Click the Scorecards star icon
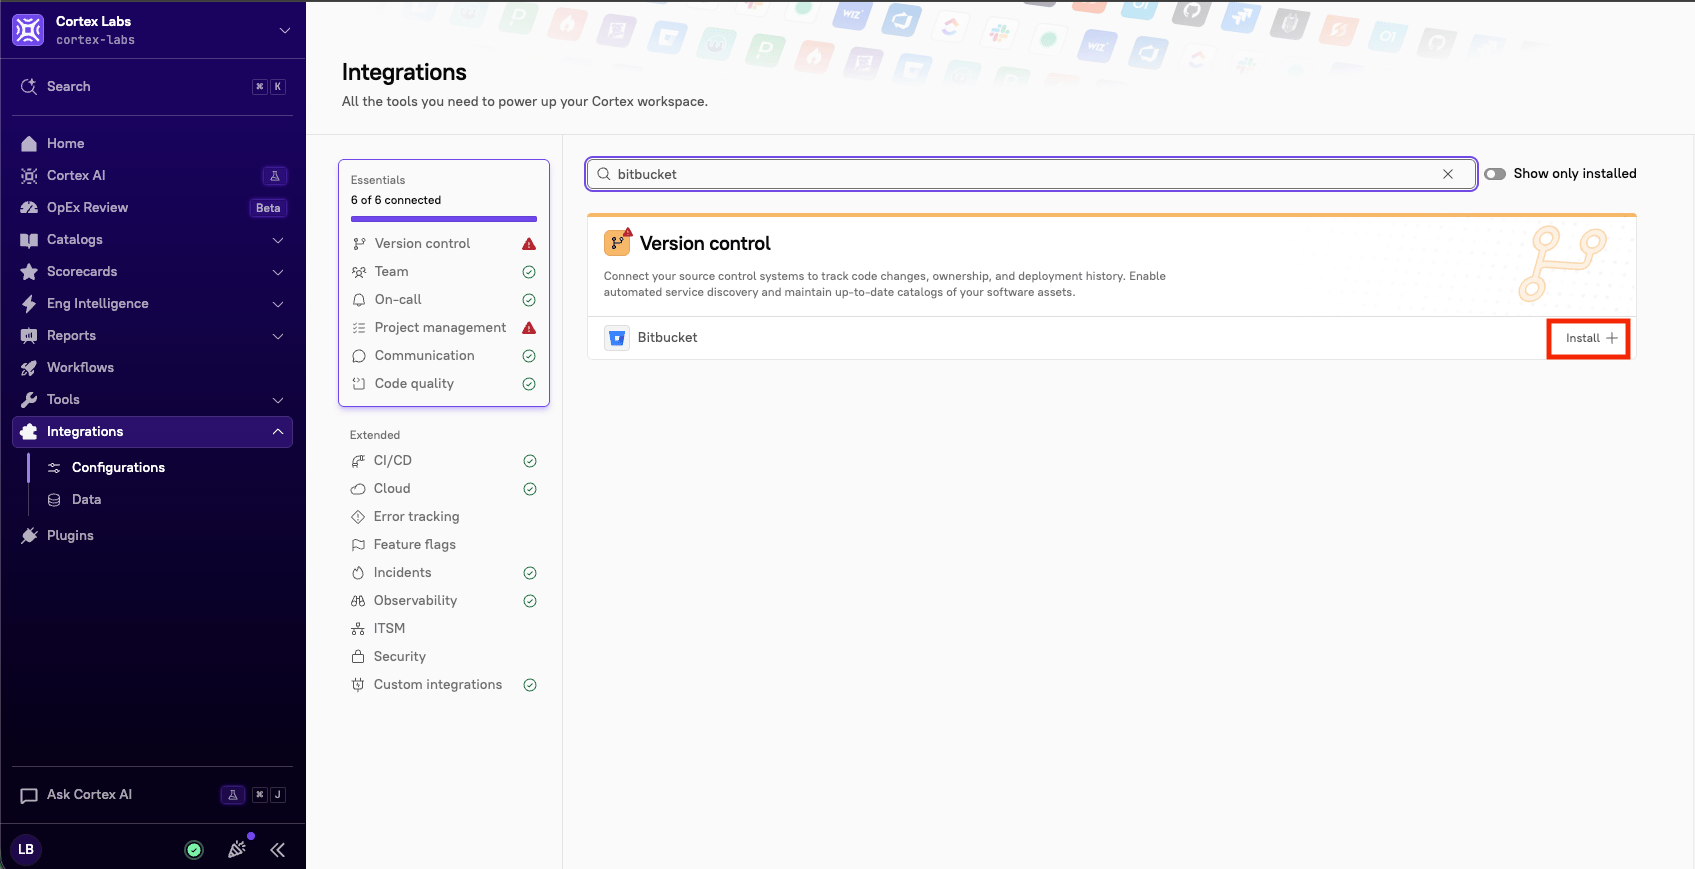1695x869 pixels. pos(29,272)
